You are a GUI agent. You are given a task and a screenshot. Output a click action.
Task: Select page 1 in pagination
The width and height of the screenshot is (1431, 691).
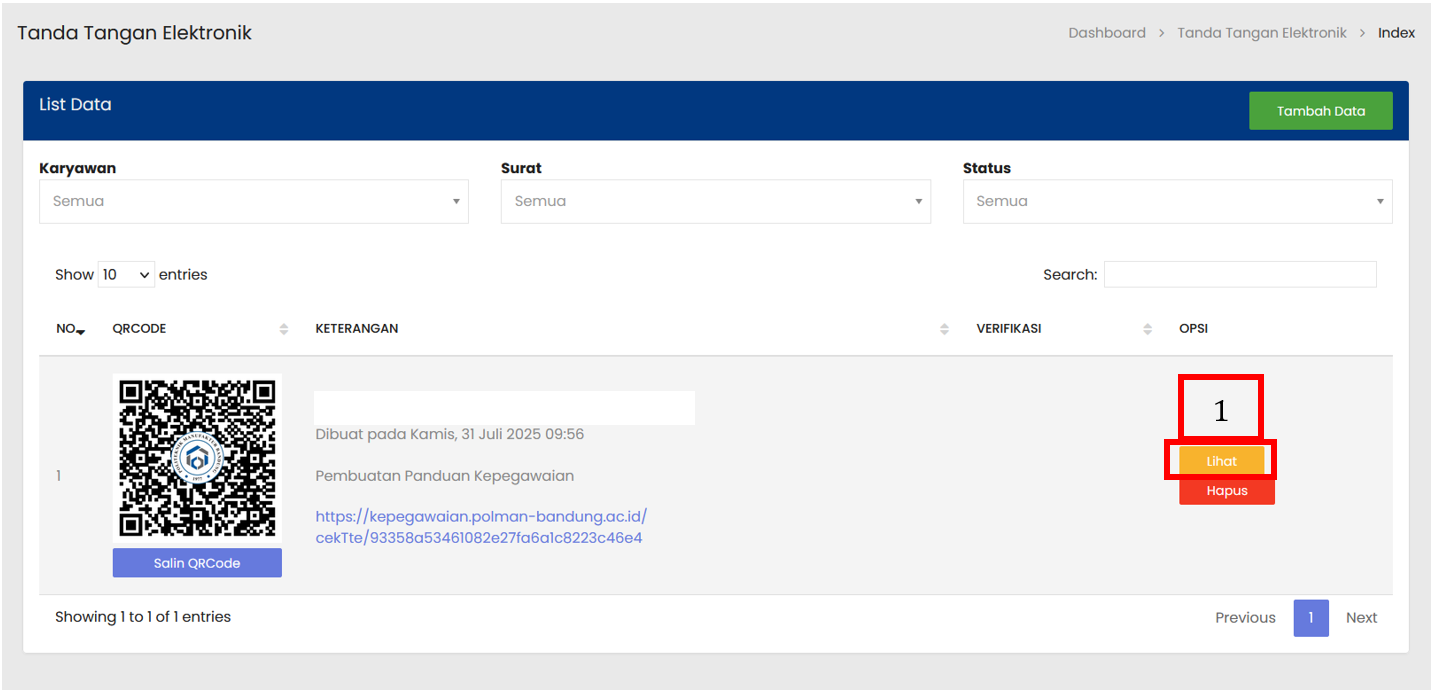click(x=1310, y=618)
